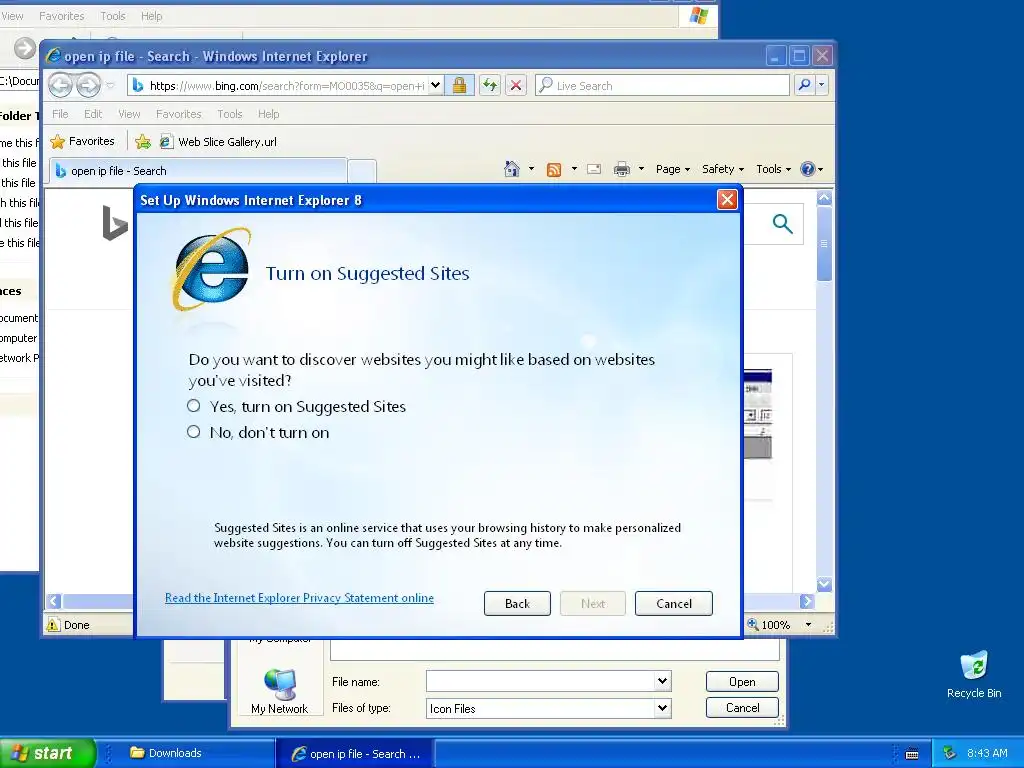Click the address bar URL field
The image size is (1024, 768).
pyautogui.click(x=286, y=86)
